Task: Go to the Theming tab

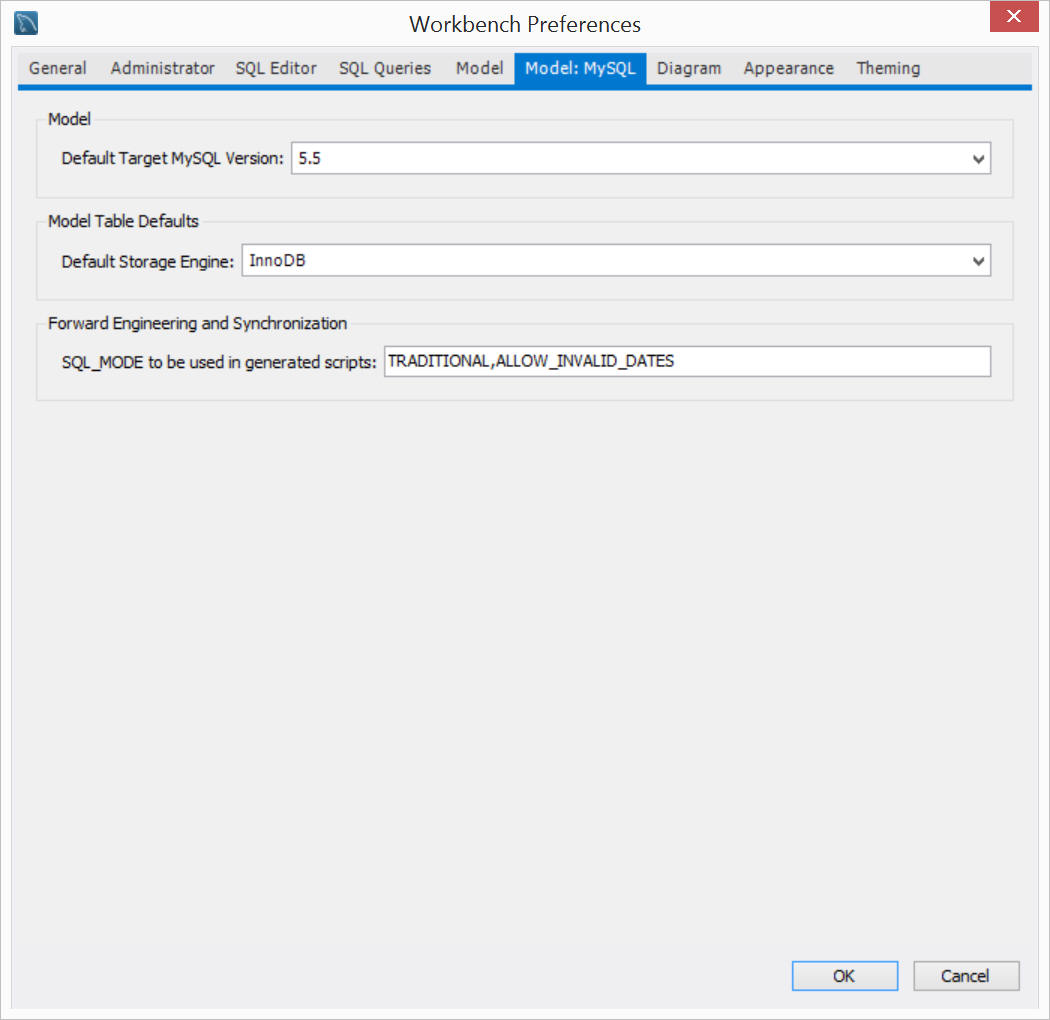Action: pyautogui.click(x=888, y=68)
